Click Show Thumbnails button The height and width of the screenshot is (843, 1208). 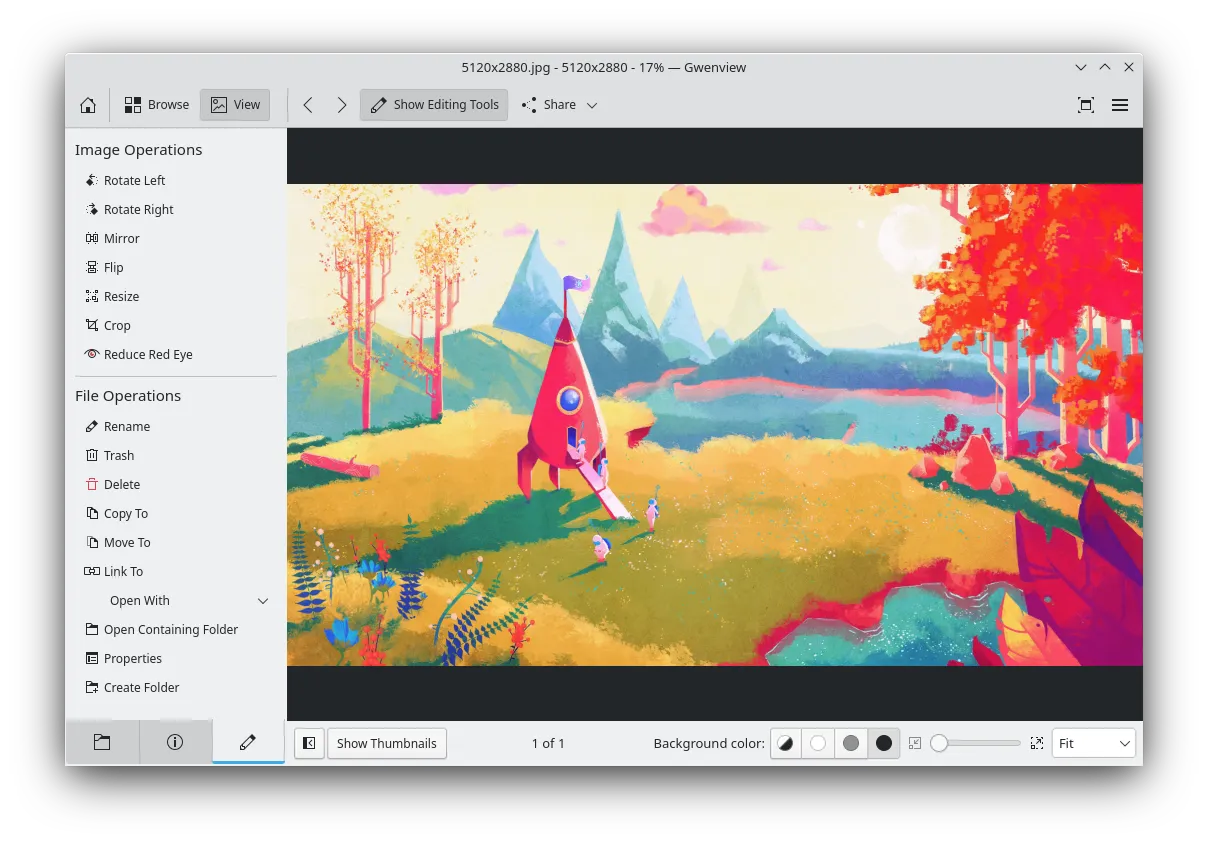pyautogui.click(x=387, y=743)
